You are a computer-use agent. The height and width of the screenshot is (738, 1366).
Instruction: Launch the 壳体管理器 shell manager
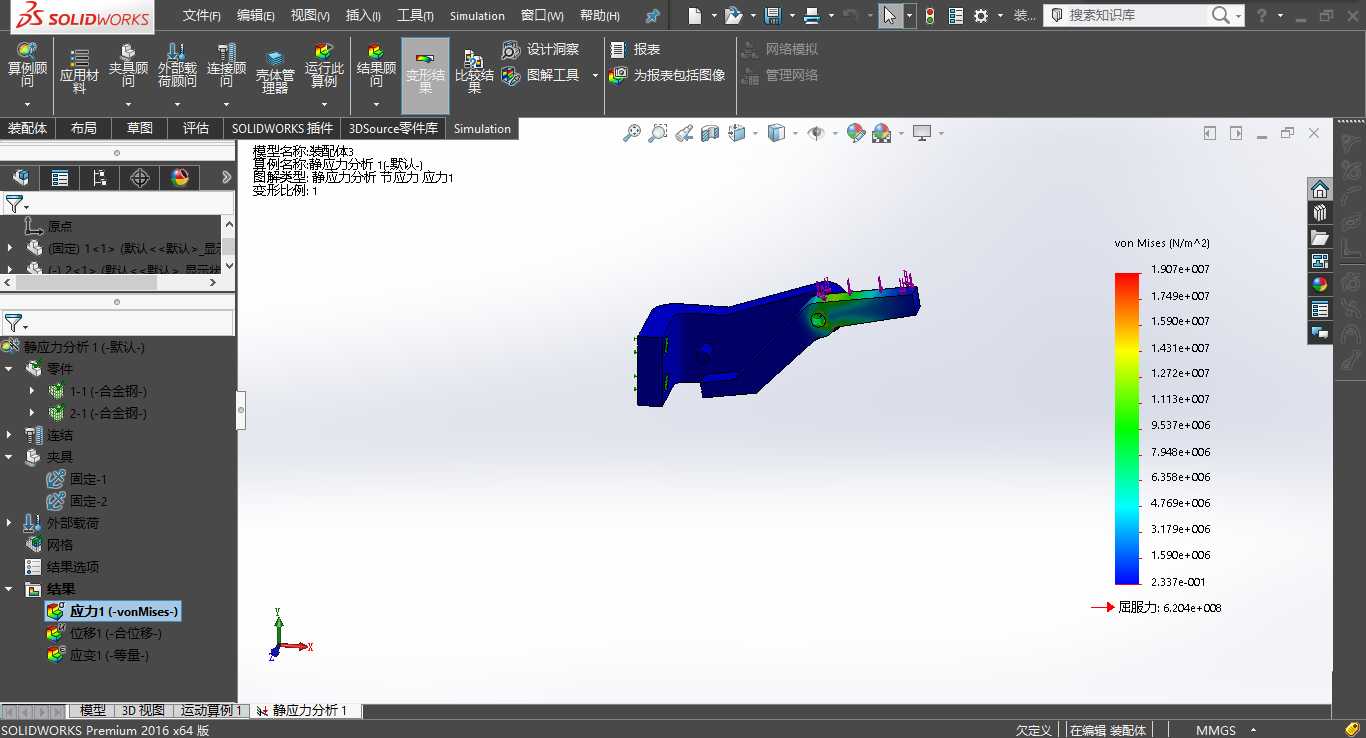[275, 72]
